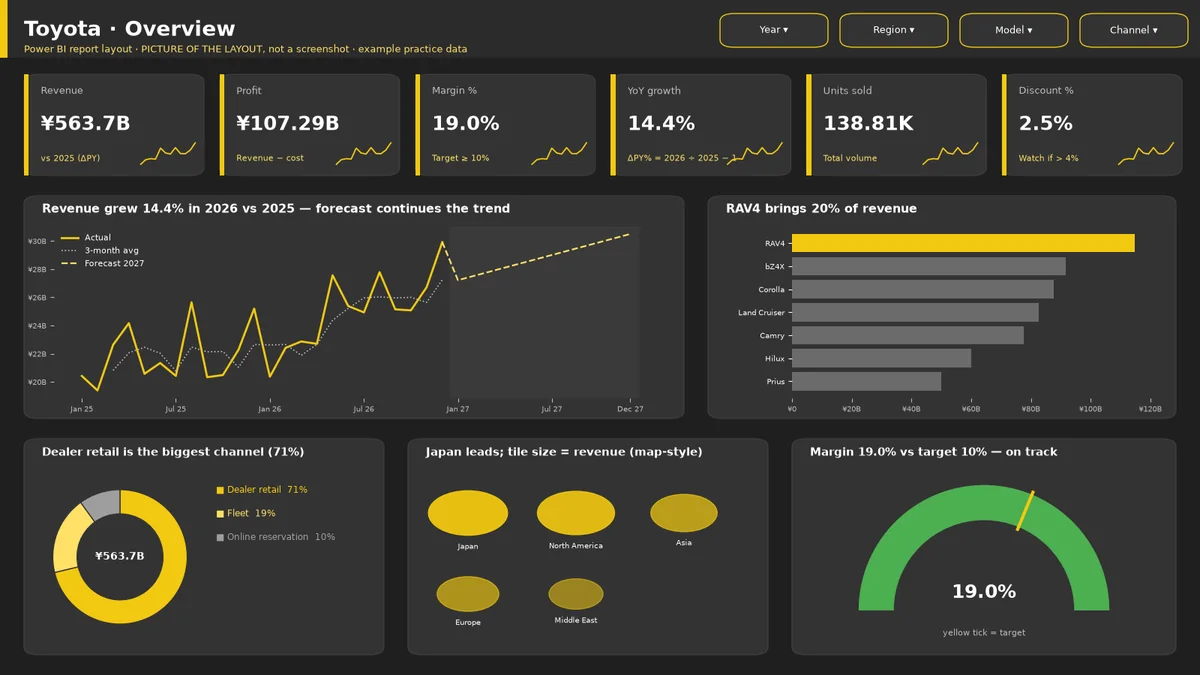Click the Forecast 2027 legend entry

pos(103,263)
